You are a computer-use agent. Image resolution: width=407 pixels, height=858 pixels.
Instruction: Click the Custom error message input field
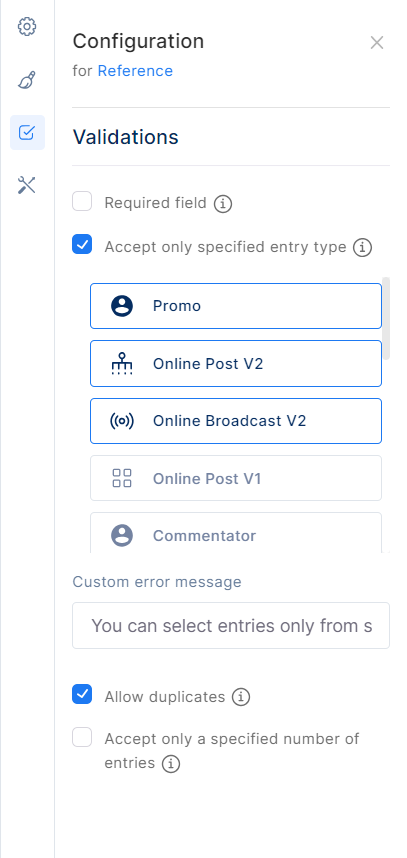(231, 625)
